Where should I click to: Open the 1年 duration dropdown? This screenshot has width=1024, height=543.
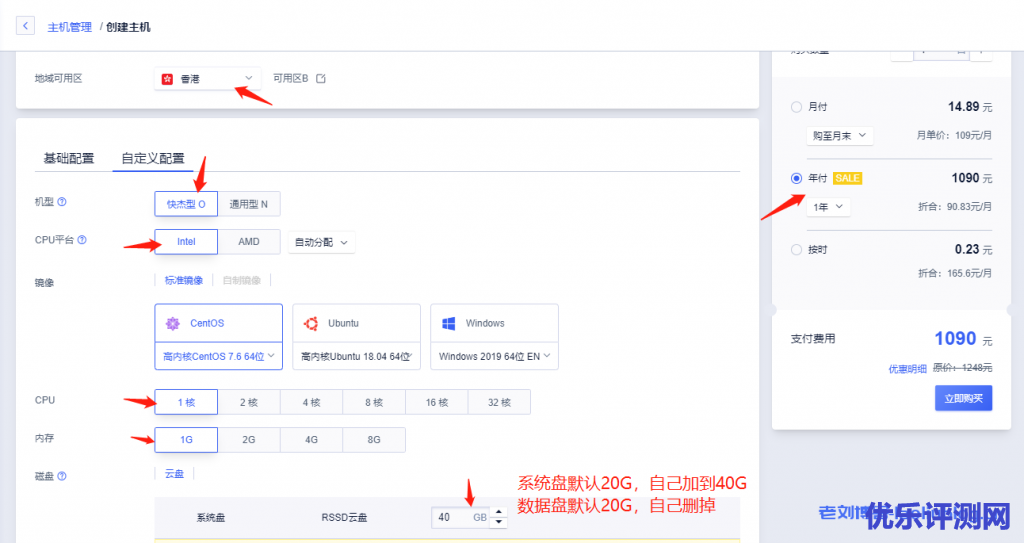828,206
